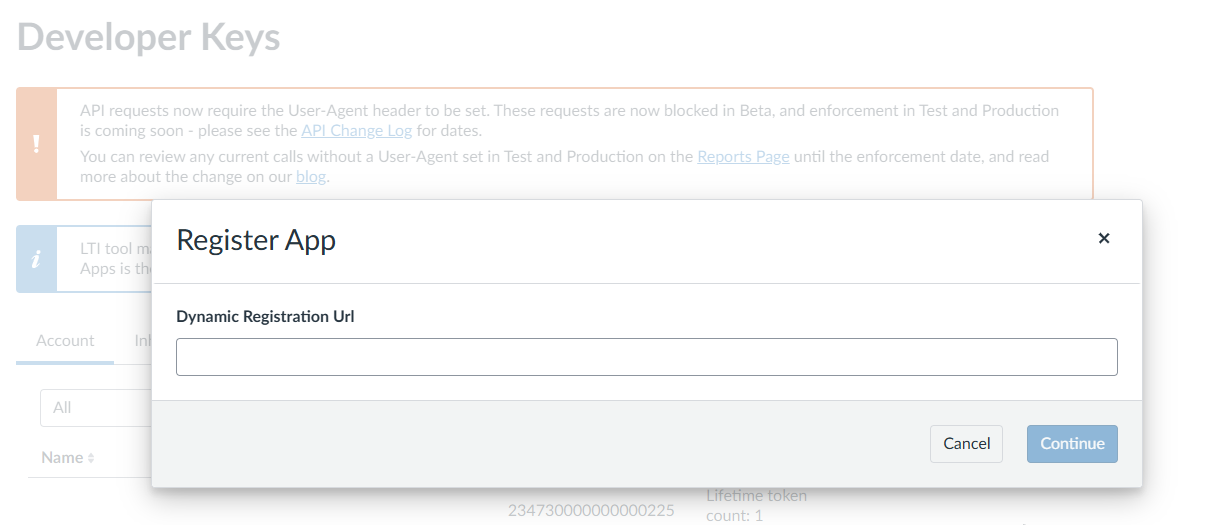Select the partially hidden Inherited tab

[x=142, y=341]
